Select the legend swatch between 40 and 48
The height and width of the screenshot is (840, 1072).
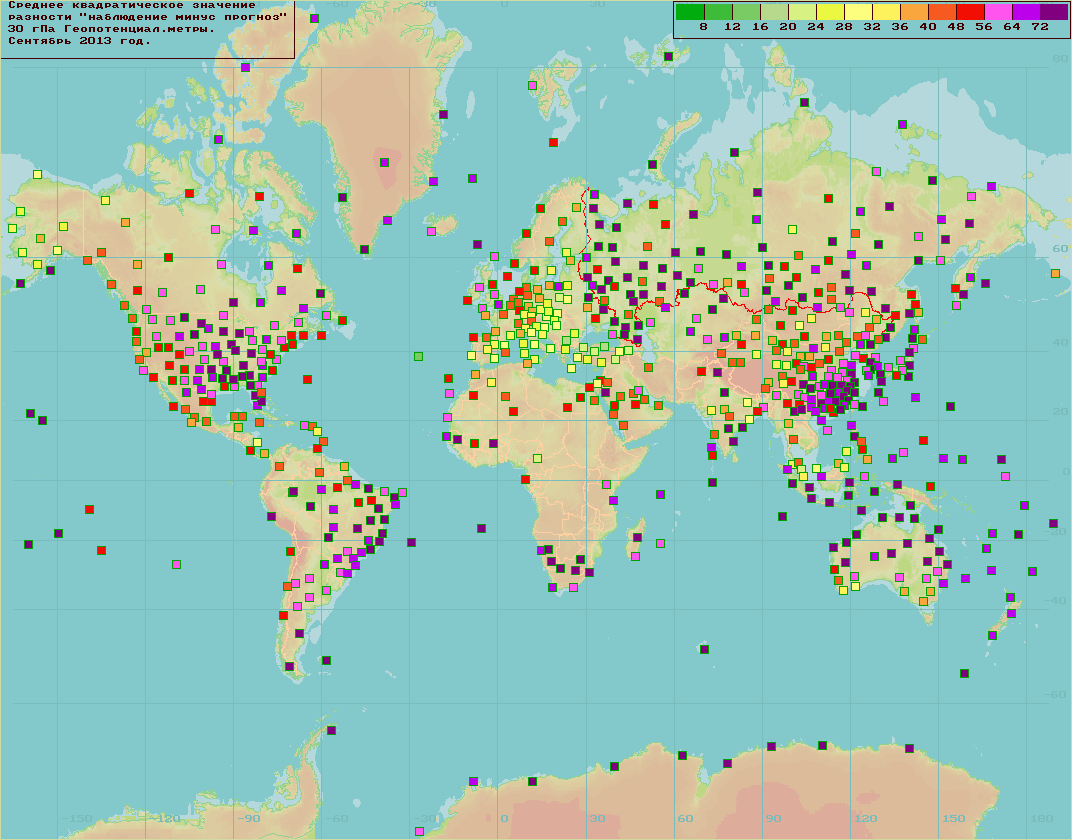(x=941, y=12)
